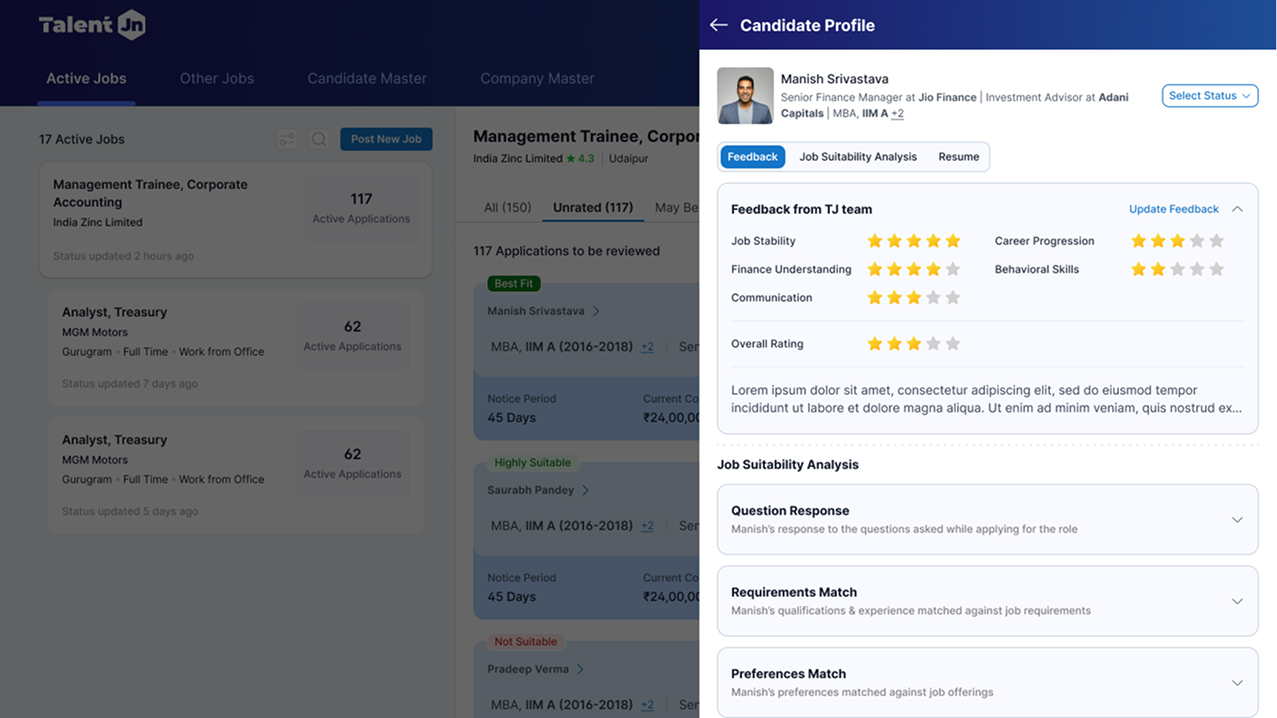Image resolution: width=1277 pixels, height=718 pixels.
Task: Set Overall Rating to fourth star
Action: [933, 344]
